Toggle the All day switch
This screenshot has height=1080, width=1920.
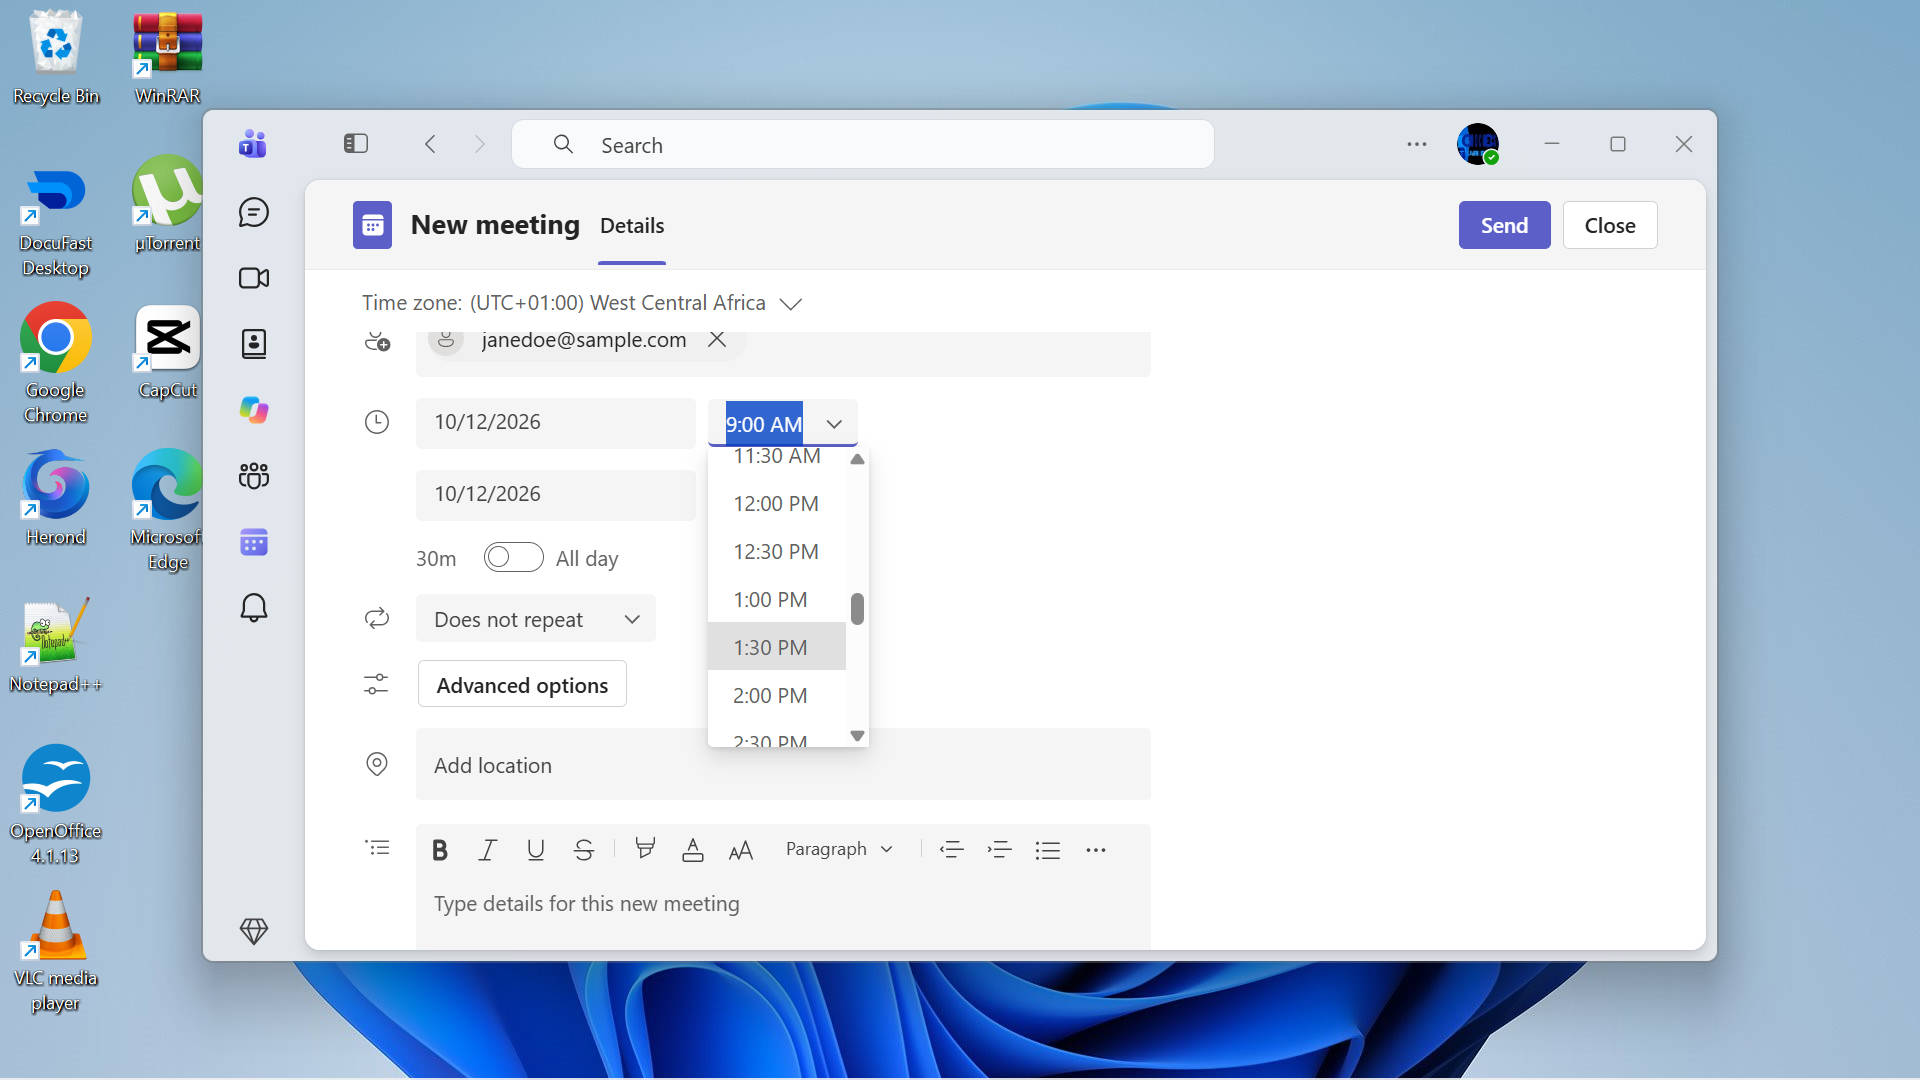click(x=514, y=557)
